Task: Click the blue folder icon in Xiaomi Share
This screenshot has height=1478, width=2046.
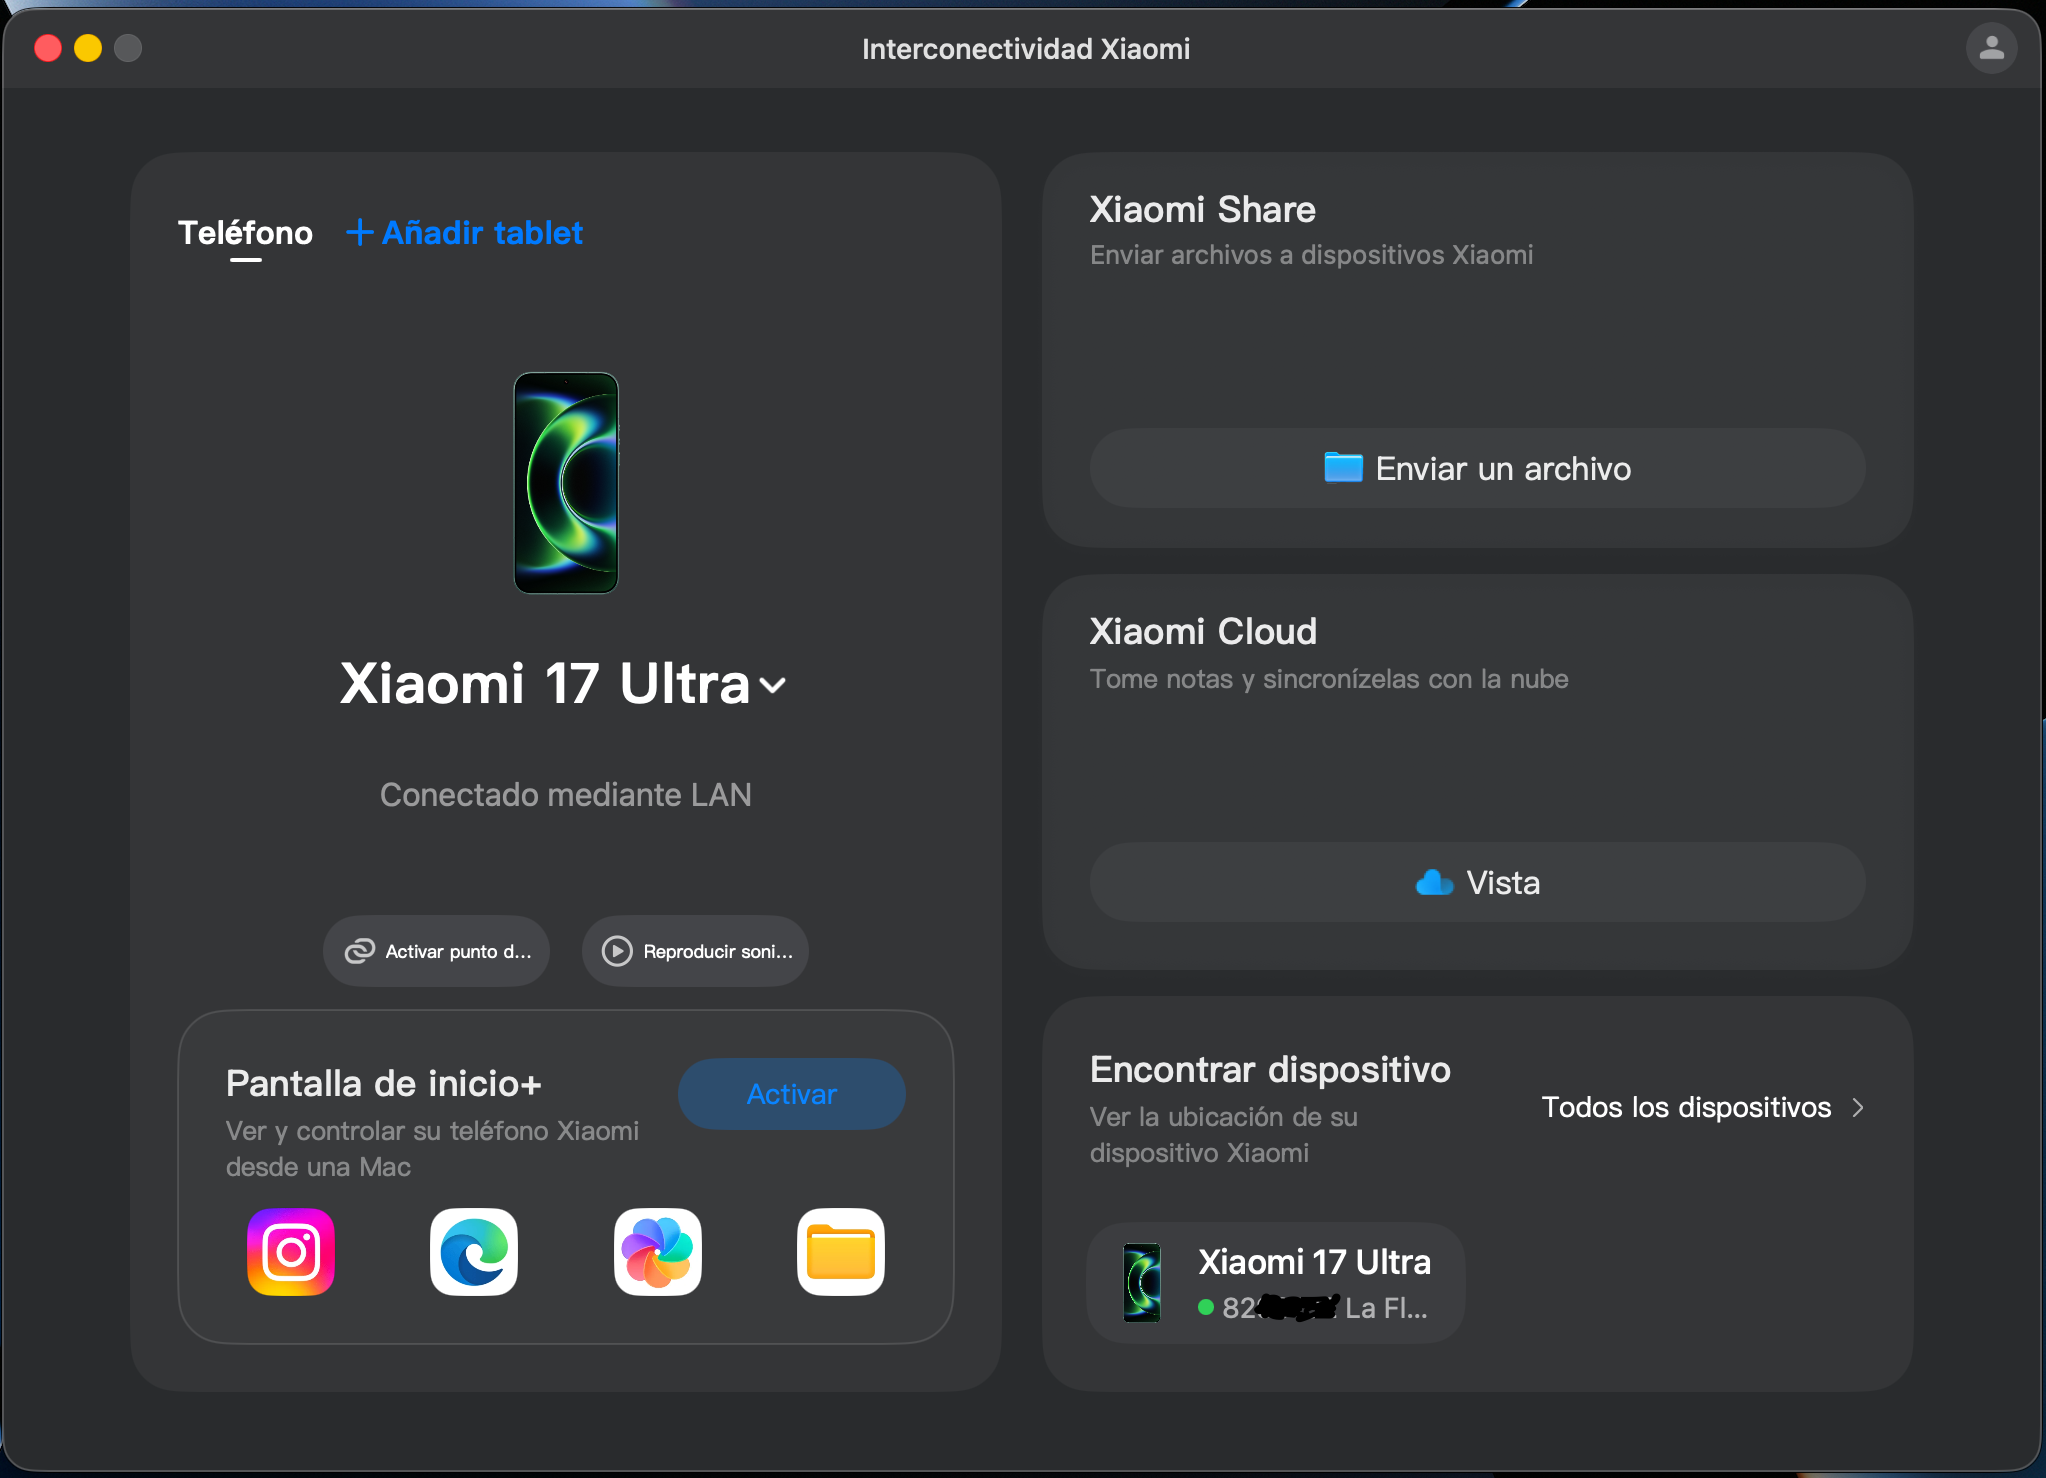Action: [x=1343, y=468]
